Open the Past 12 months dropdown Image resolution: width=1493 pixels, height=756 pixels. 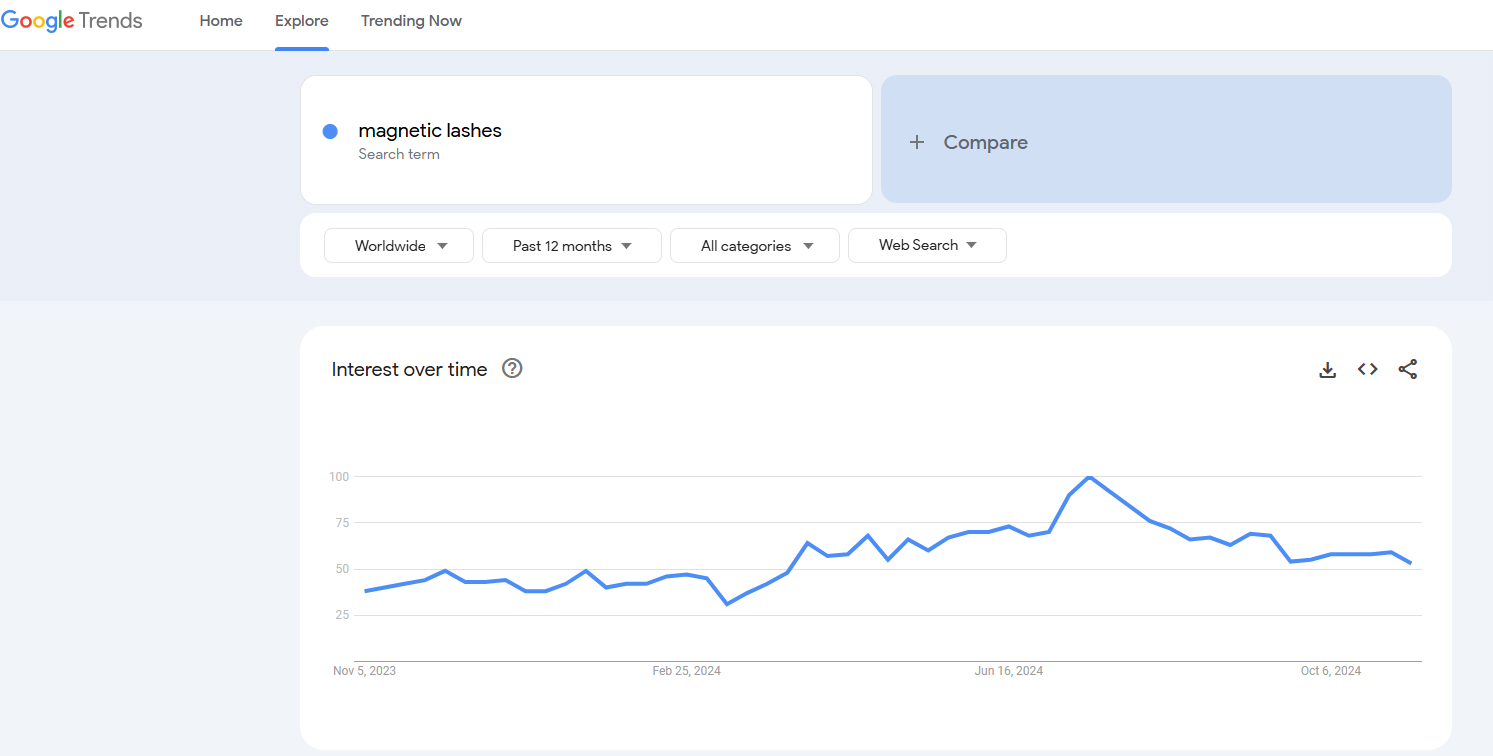pos(572,246)
